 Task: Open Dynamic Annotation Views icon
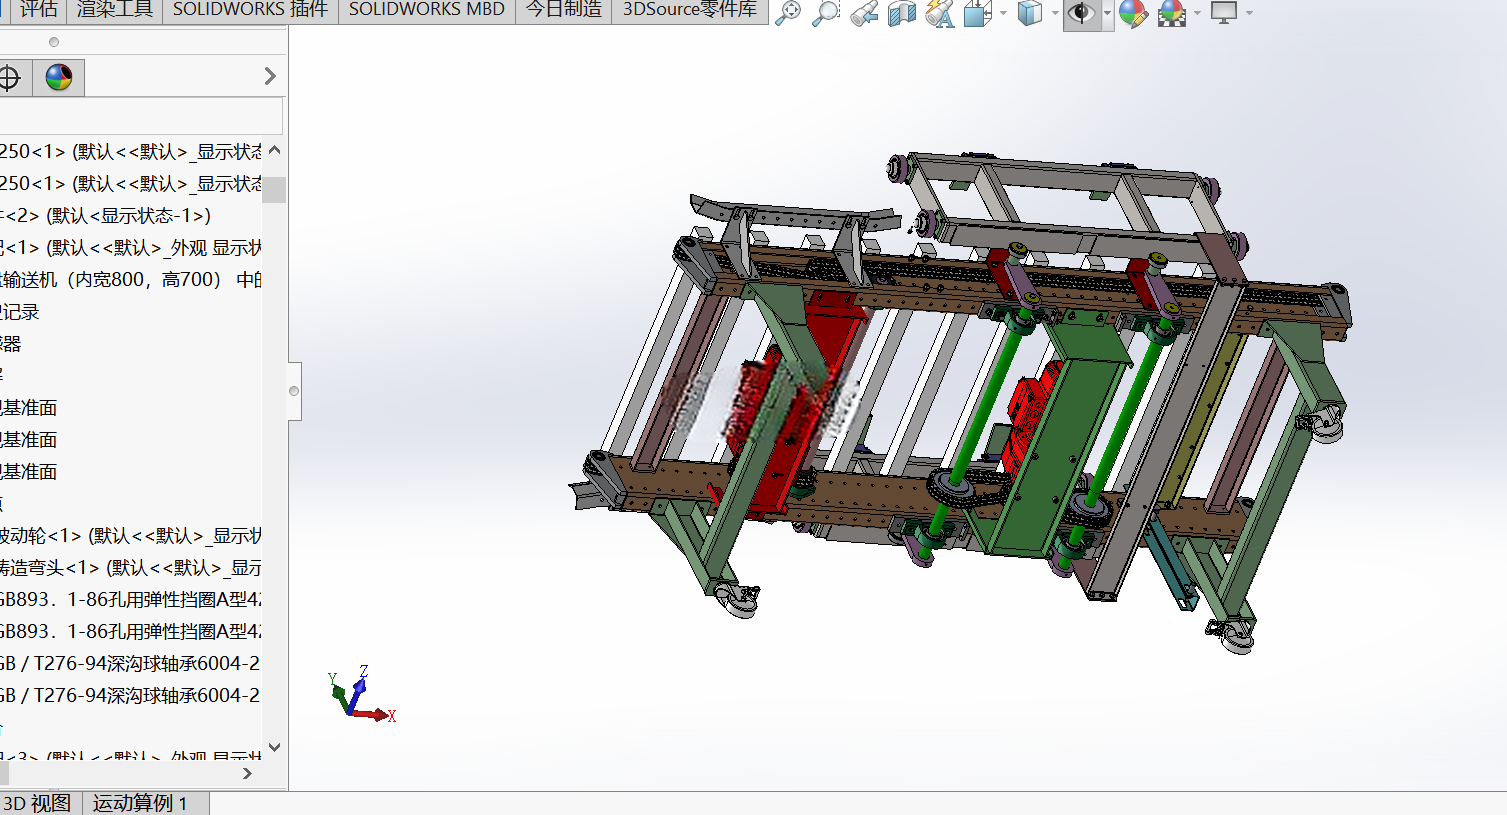tap(940, 13)
